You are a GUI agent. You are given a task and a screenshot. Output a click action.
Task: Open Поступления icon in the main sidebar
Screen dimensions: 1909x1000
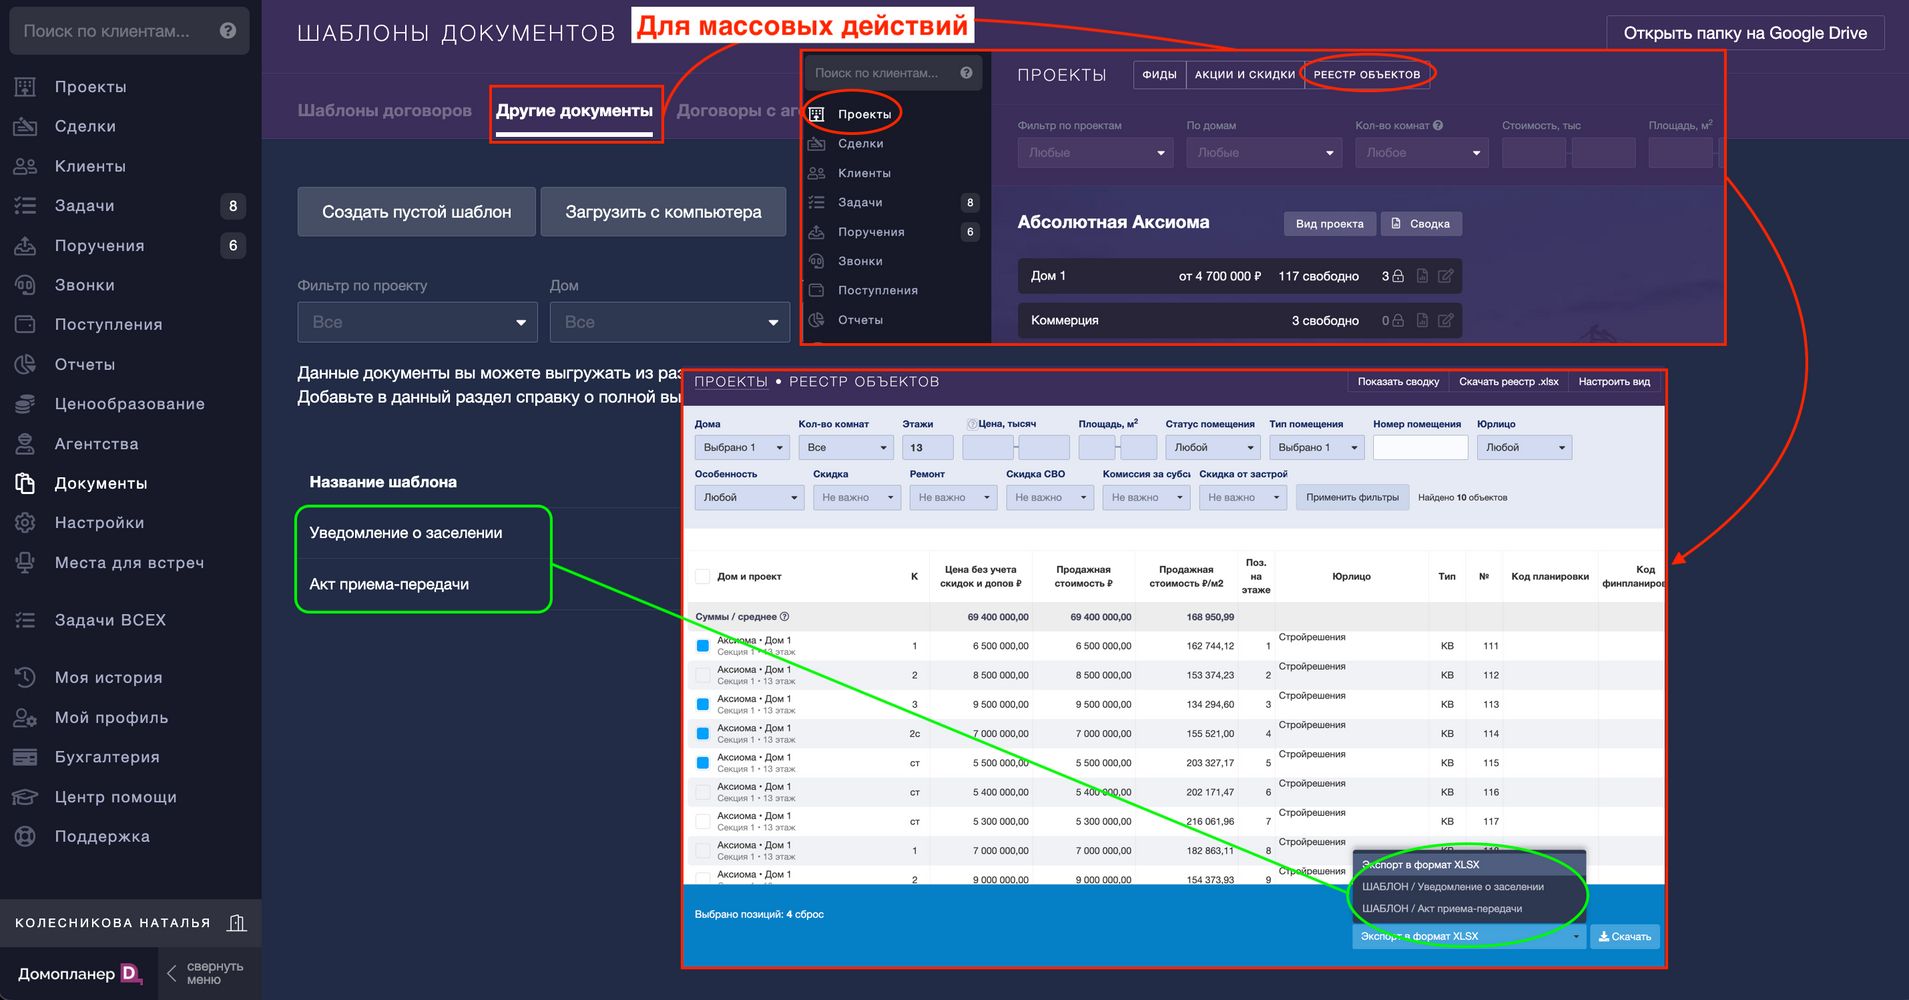click(x=25, y=325)
